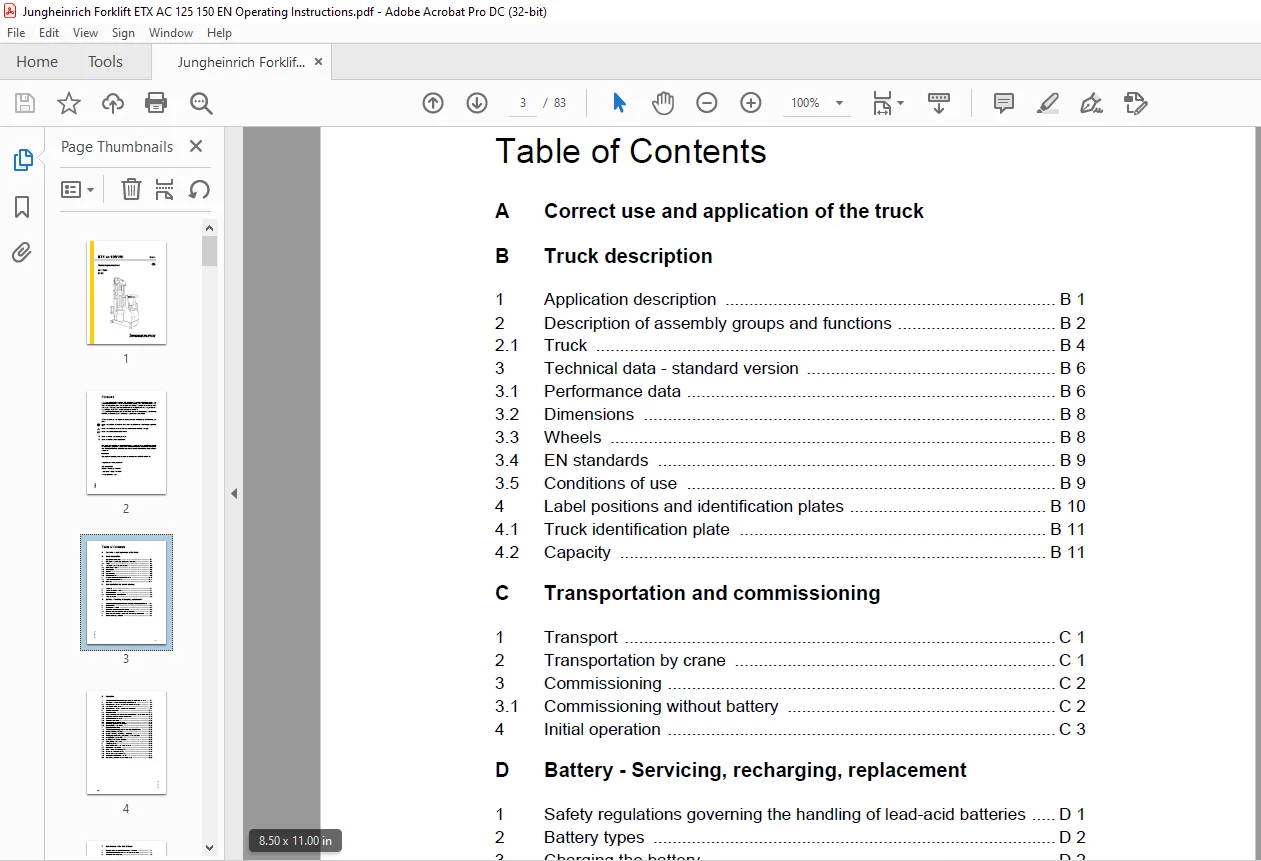Screen dimensions: 1261x861
Task: Select the Hand pan tool
Action: coord(663,103)
